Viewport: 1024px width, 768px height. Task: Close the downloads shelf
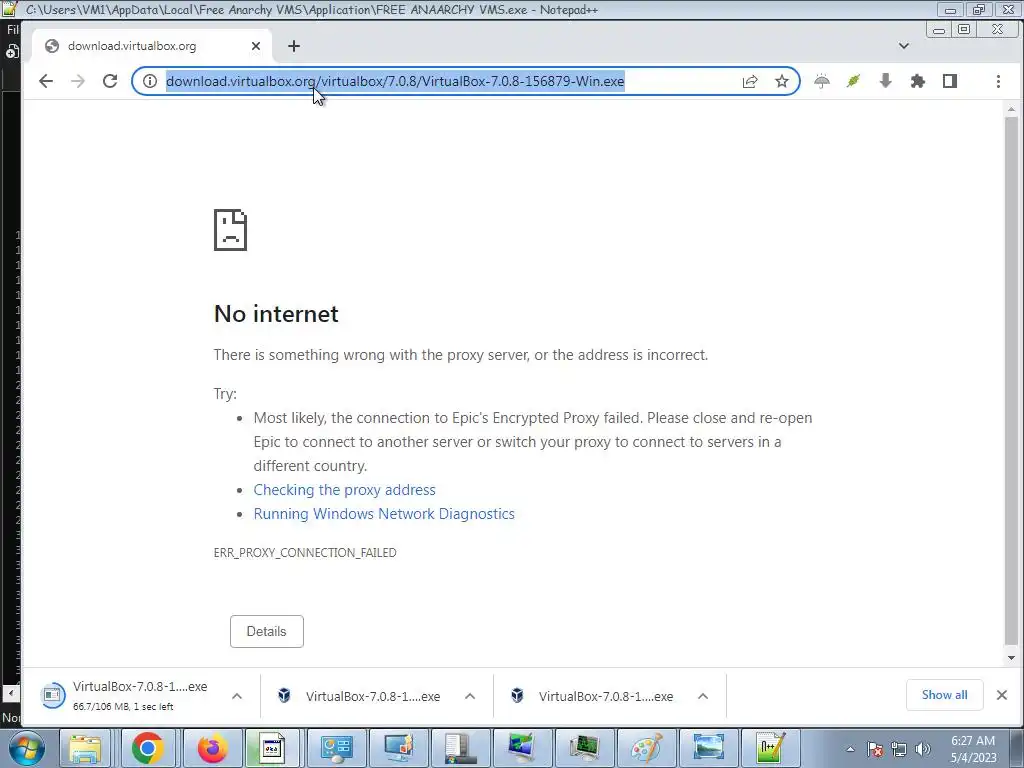click(1002, 695)
